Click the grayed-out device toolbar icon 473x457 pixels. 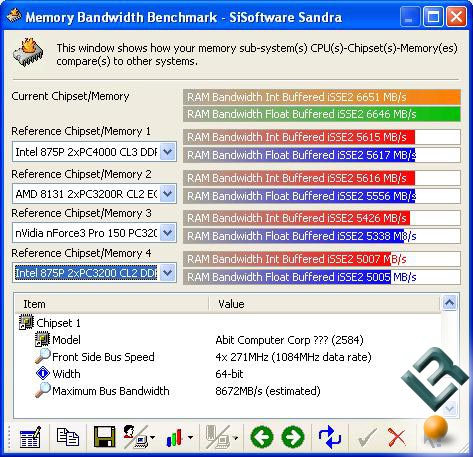[218, 437]
